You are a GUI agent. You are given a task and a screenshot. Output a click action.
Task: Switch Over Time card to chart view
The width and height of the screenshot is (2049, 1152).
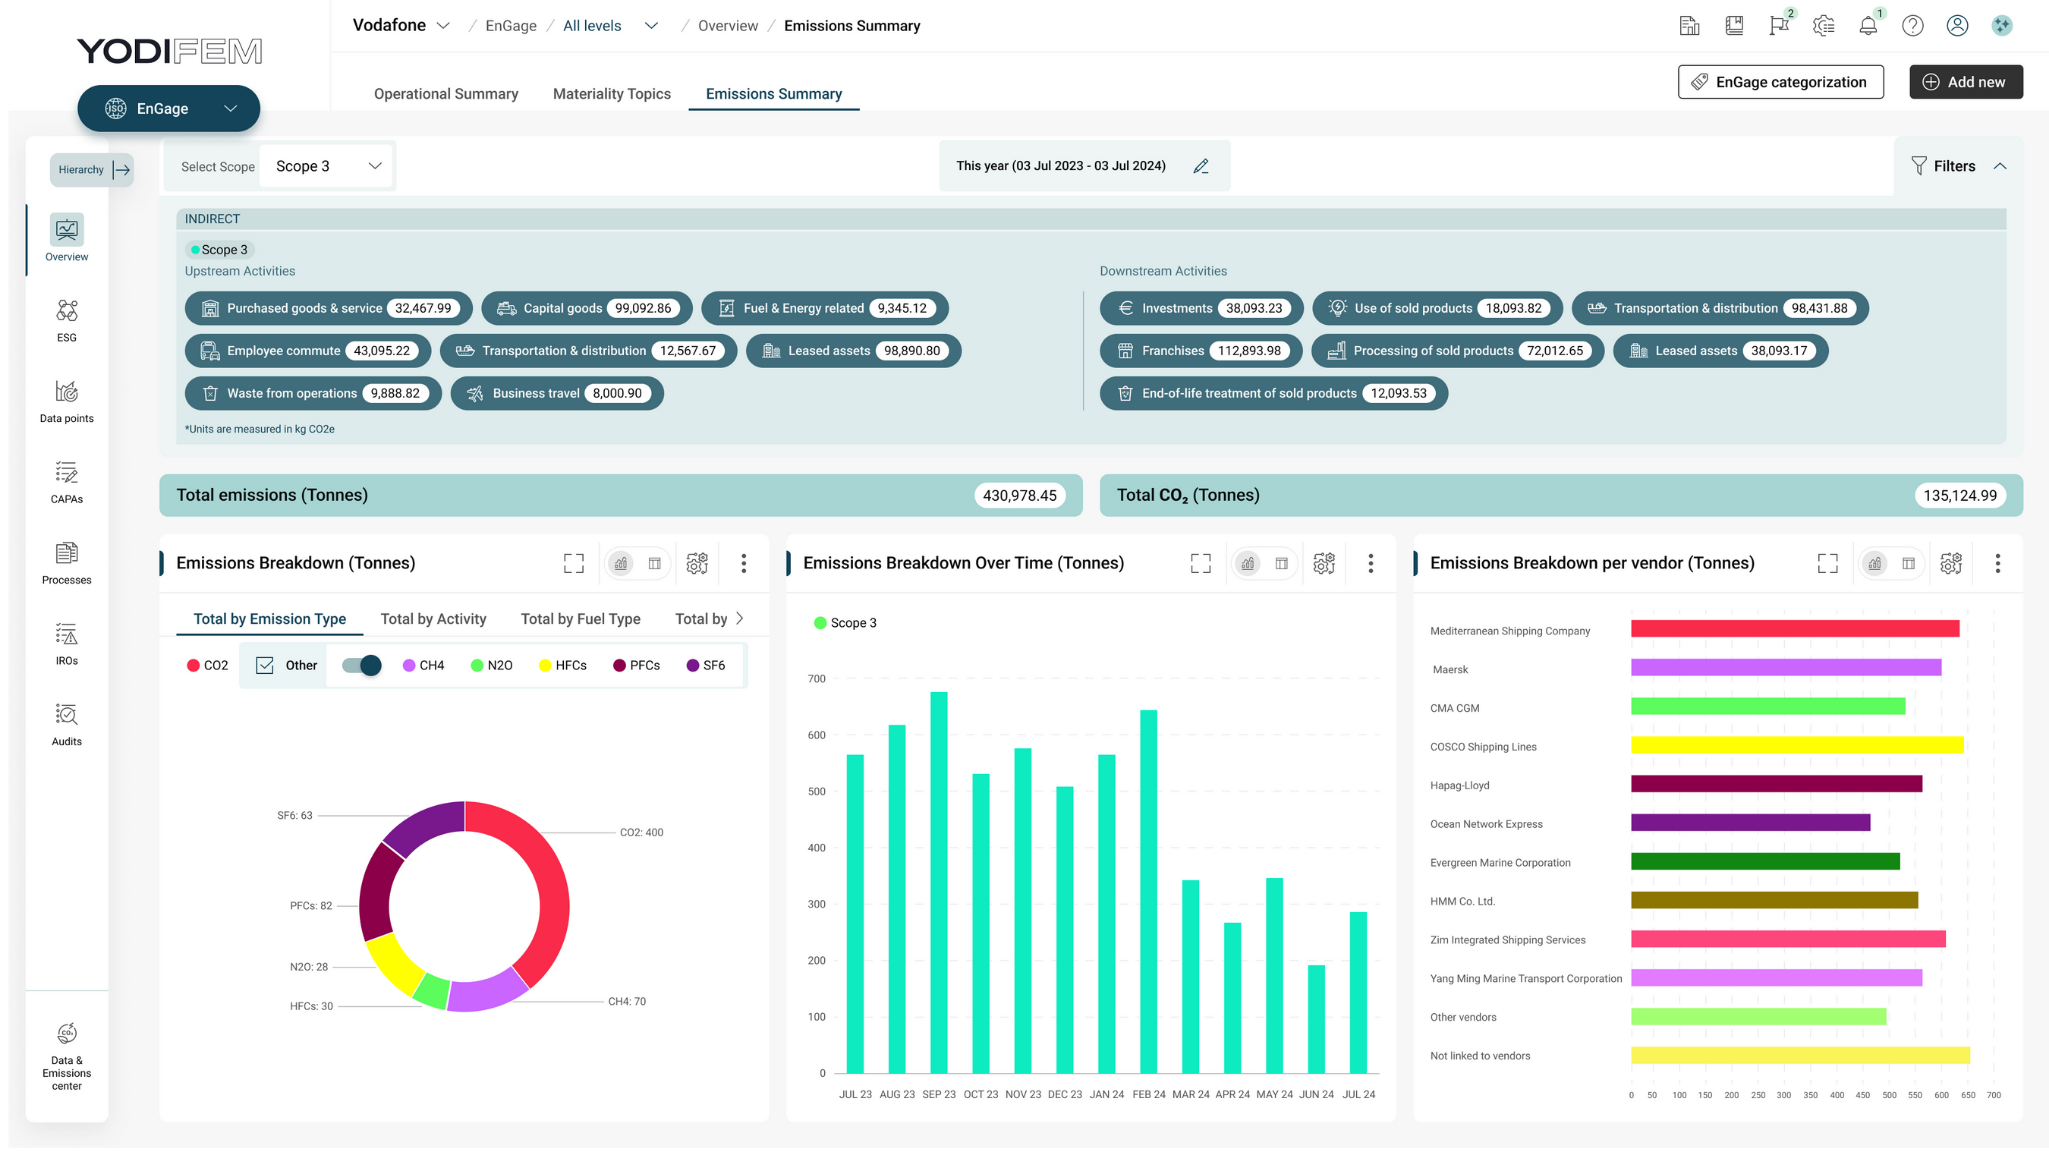click(x=1248, y=564)
